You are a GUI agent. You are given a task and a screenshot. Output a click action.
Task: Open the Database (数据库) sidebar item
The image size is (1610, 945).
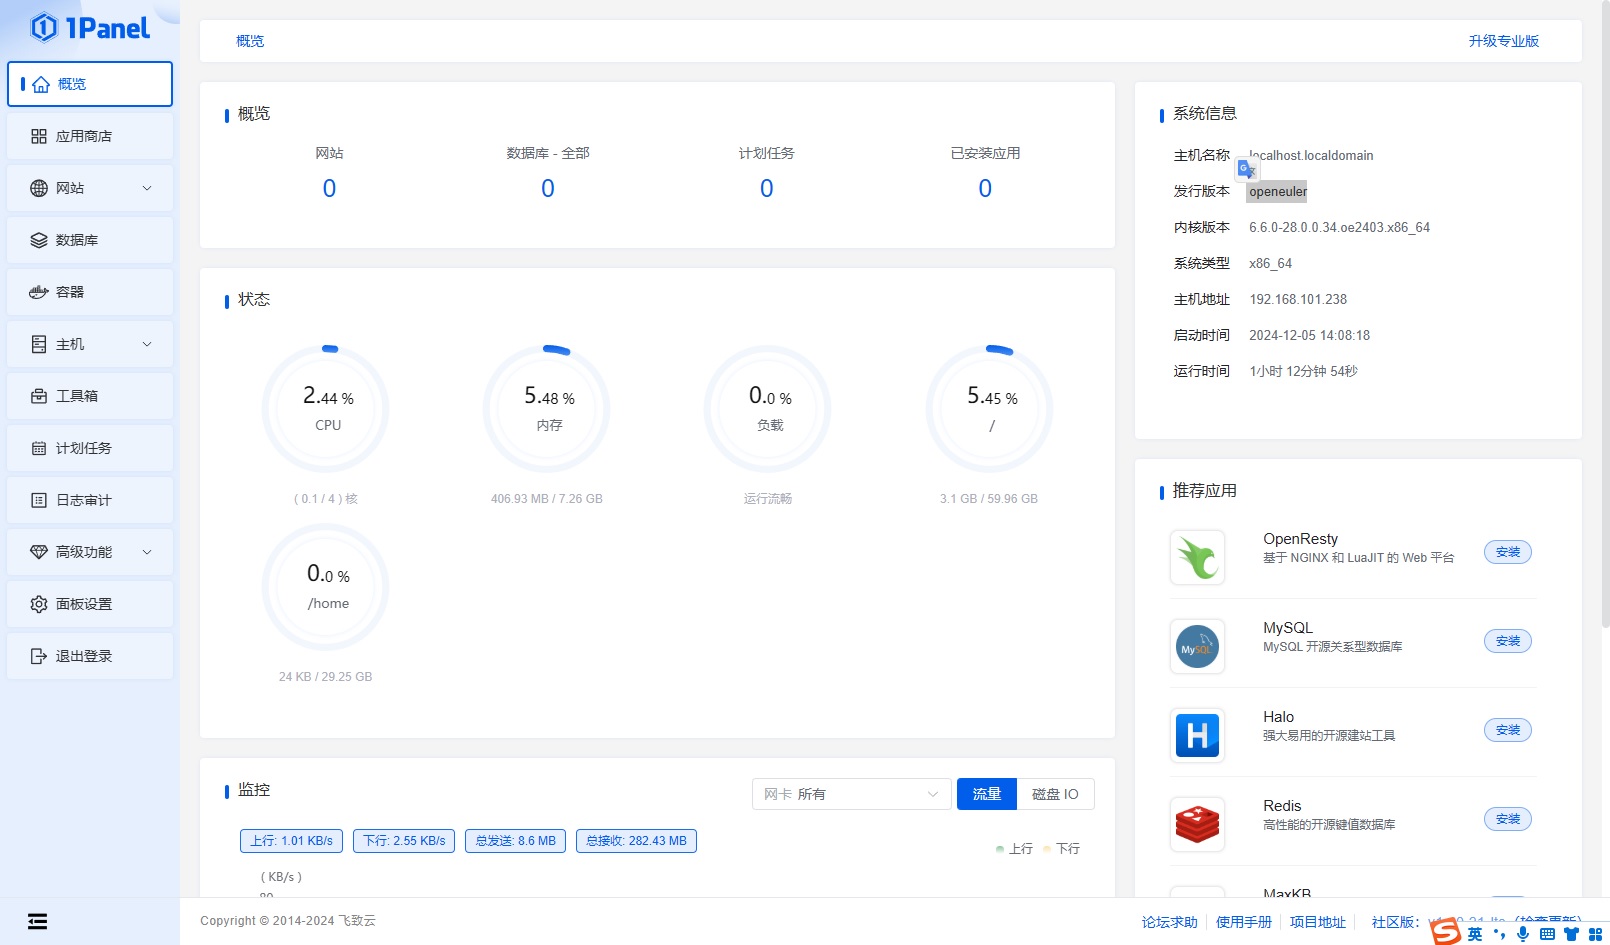click(77, 240)
